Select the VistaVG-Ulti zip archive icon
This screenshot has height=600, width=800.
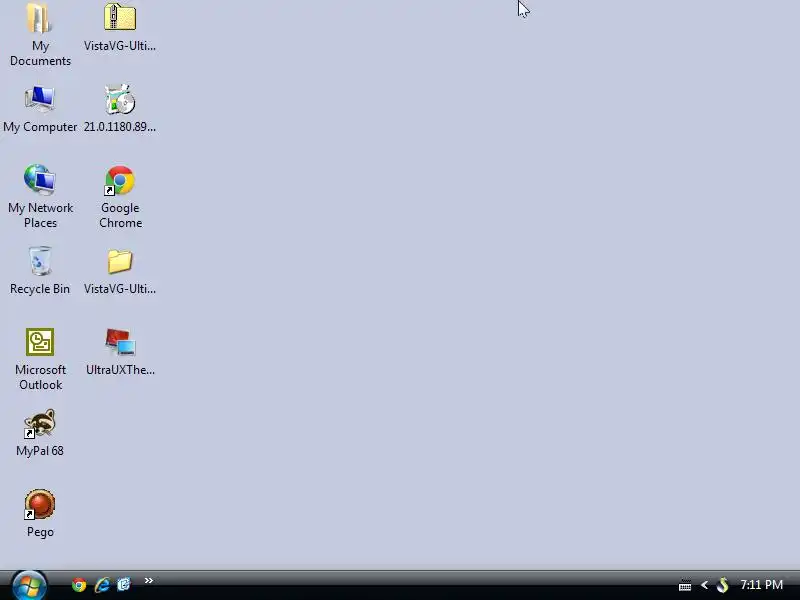pos(120,28)
